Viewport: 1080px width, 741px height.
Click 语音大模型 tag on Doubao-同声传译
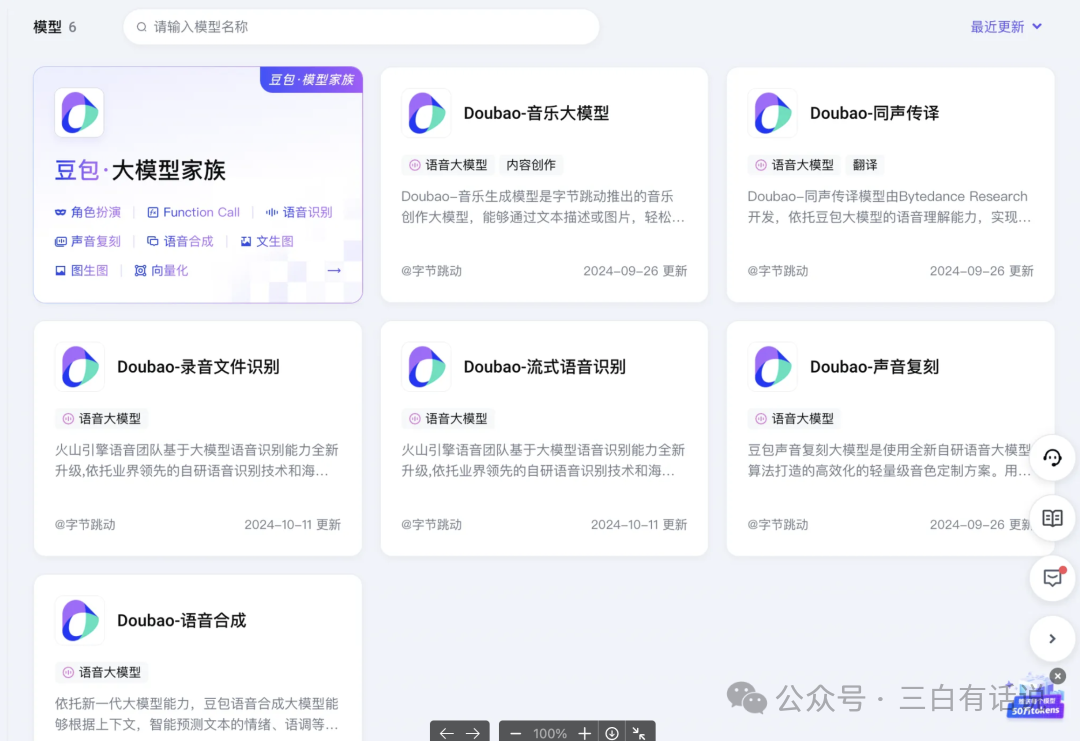click(x=794, y=165)
